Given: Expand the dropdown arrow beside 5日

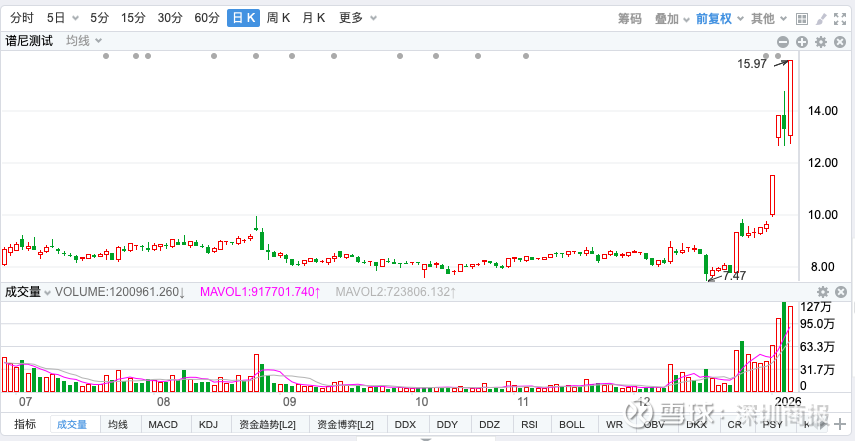Looking at the screenshot, I should click(x=75, y=19).
